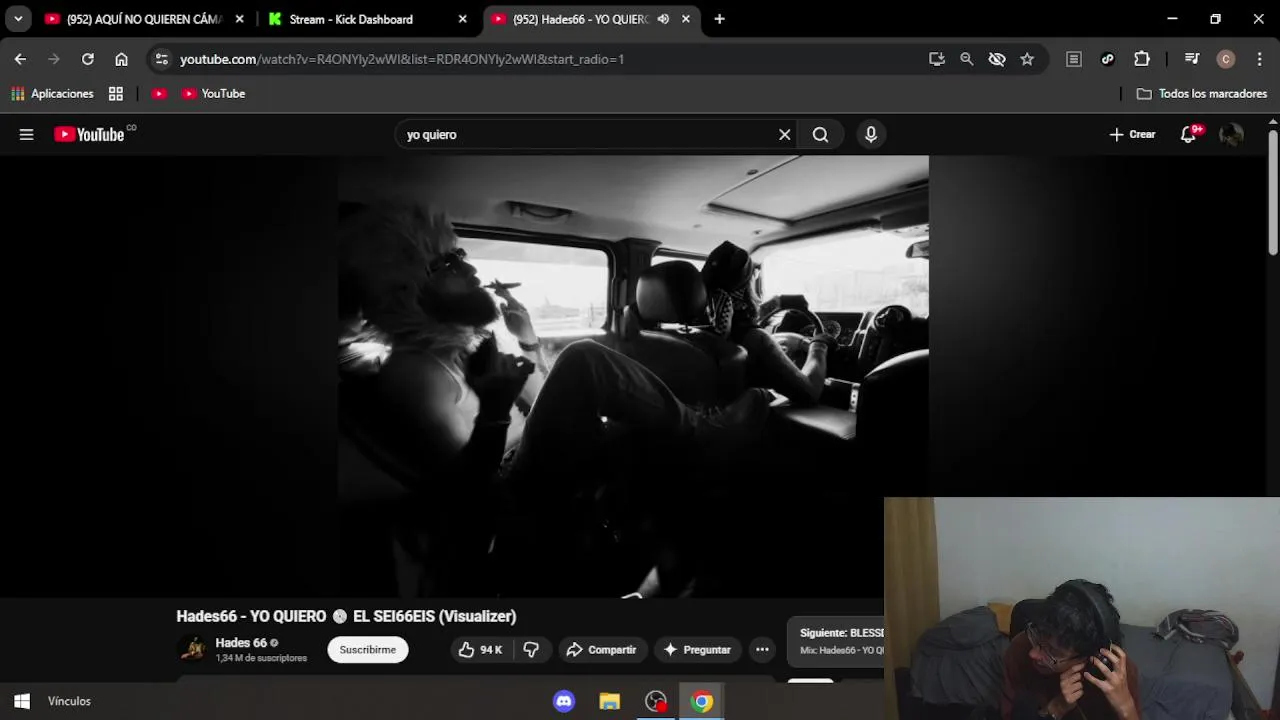Open Google Chrome taskbar icon
The height and width of the screenshot is (720, 1280).
702,701
